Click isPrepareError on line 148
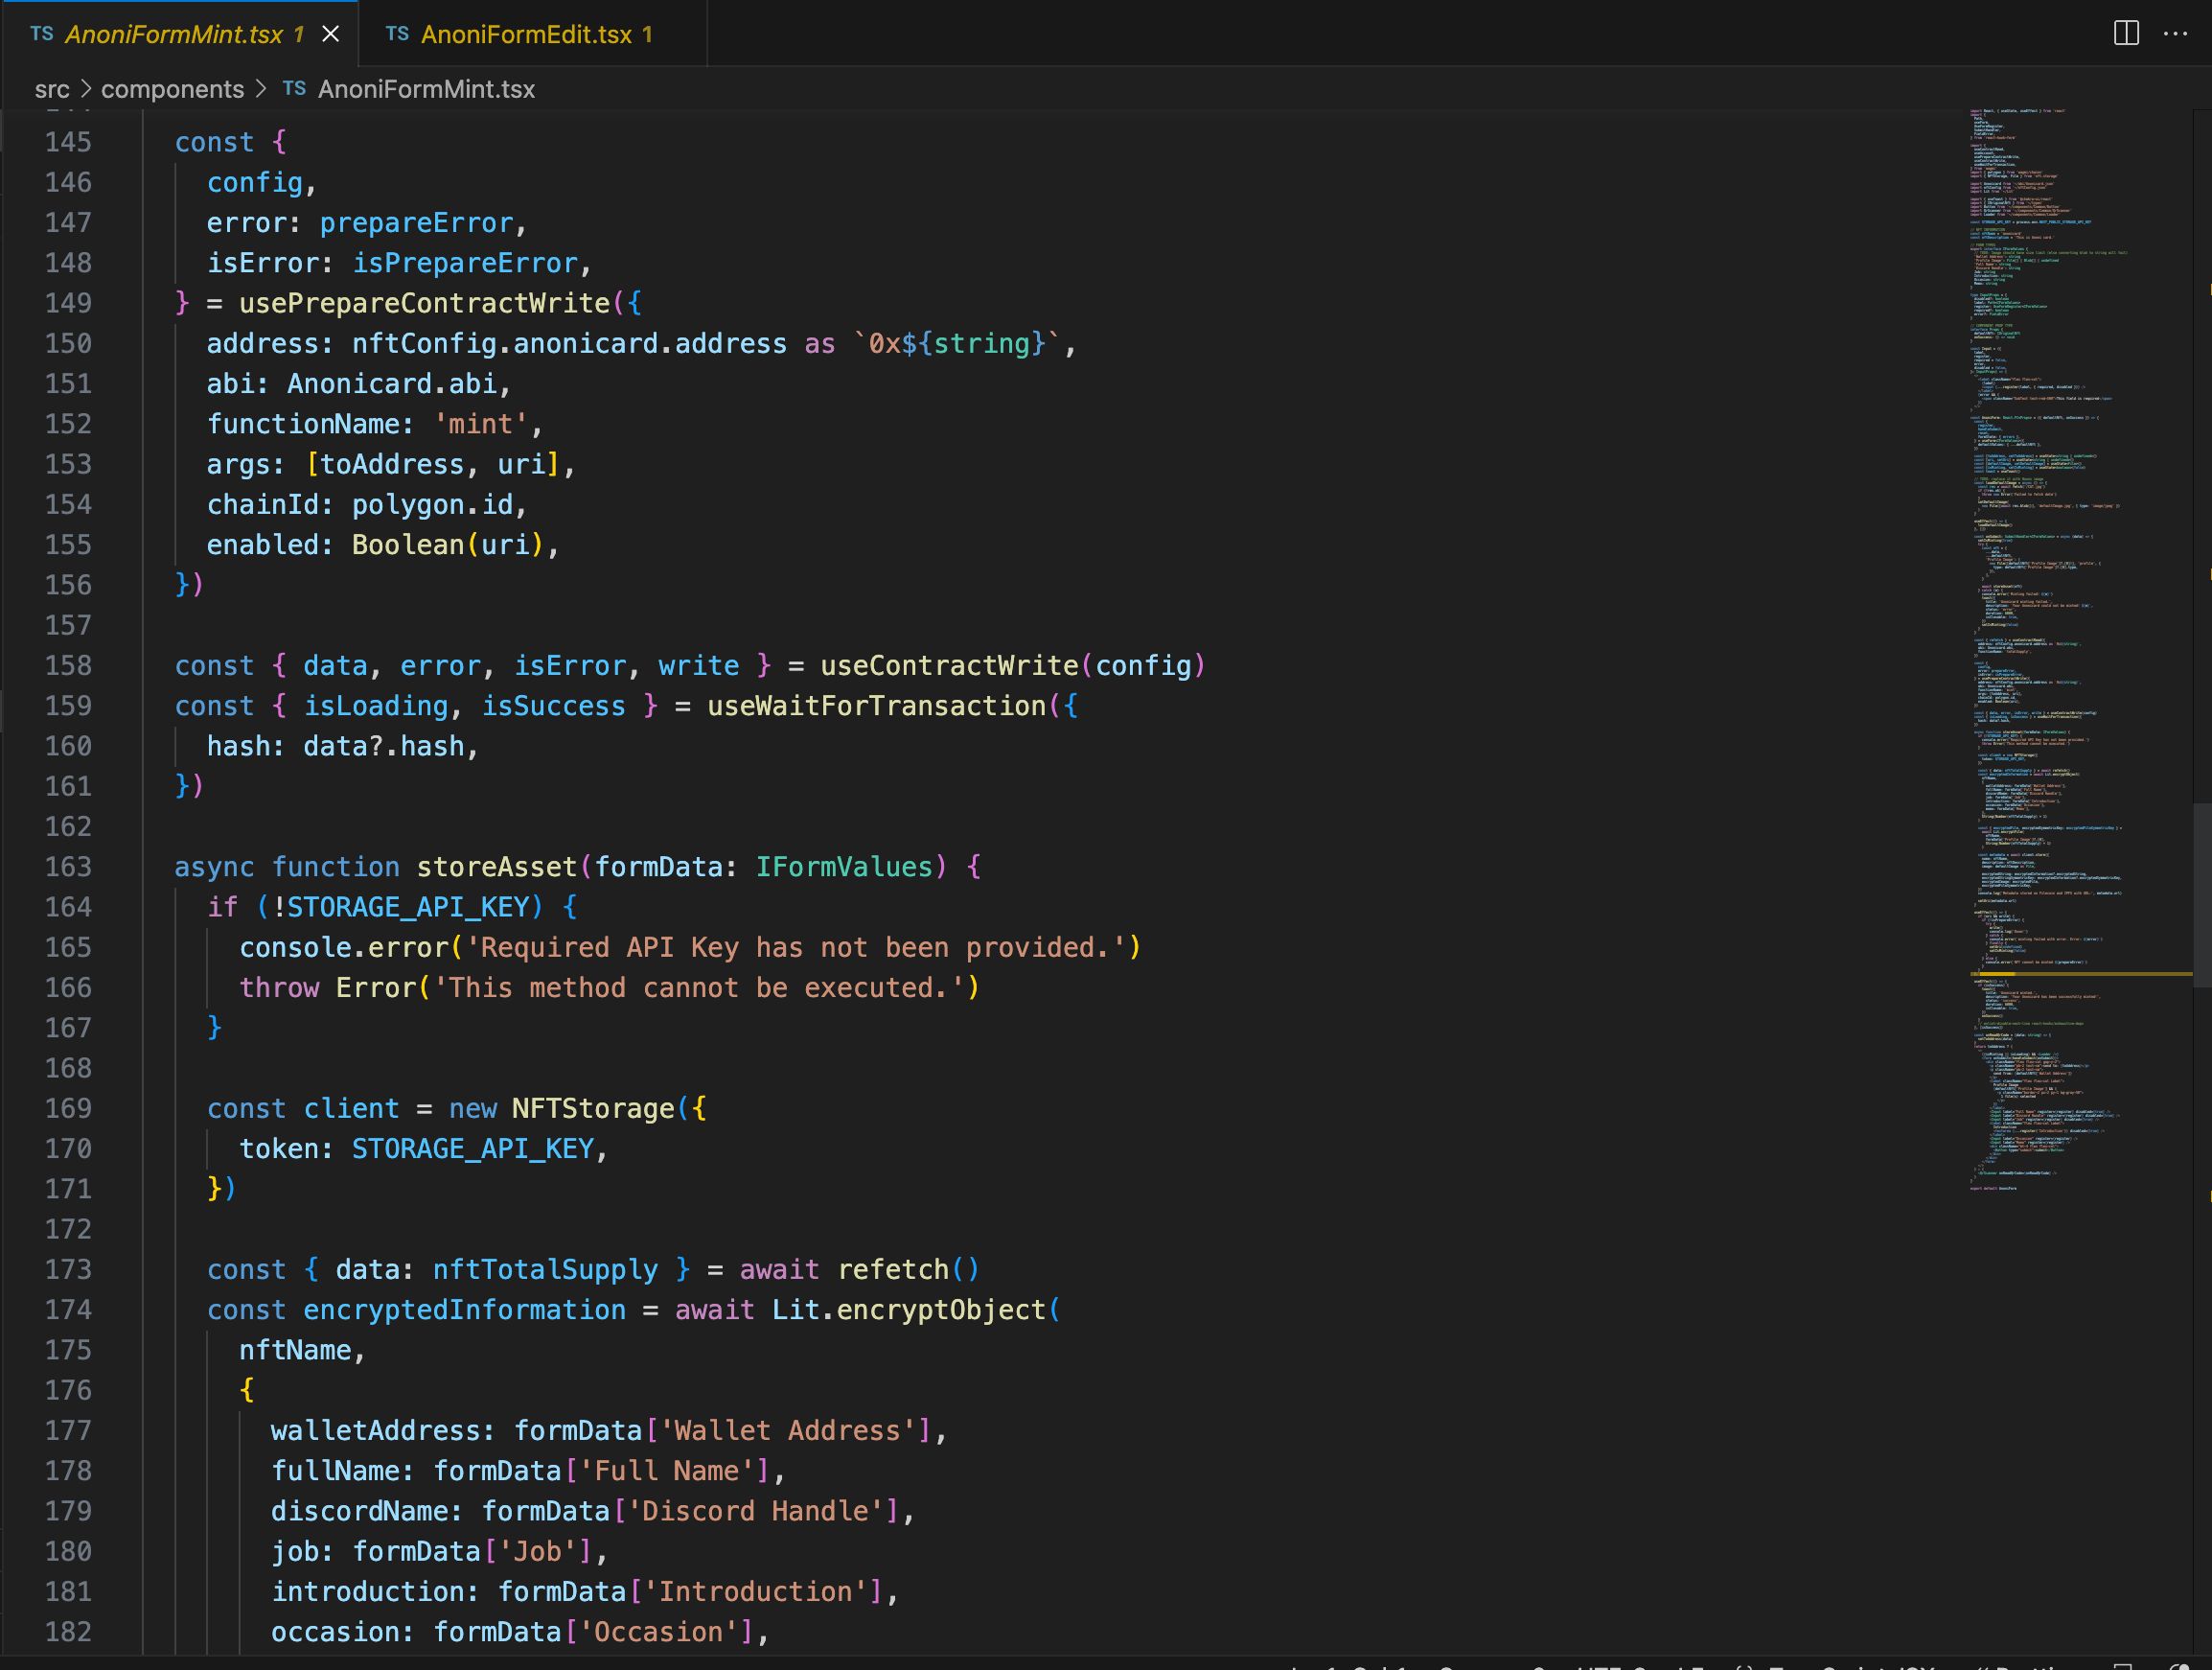The height and width of the screenshot is (1670, 2212). tap(465, 263)
